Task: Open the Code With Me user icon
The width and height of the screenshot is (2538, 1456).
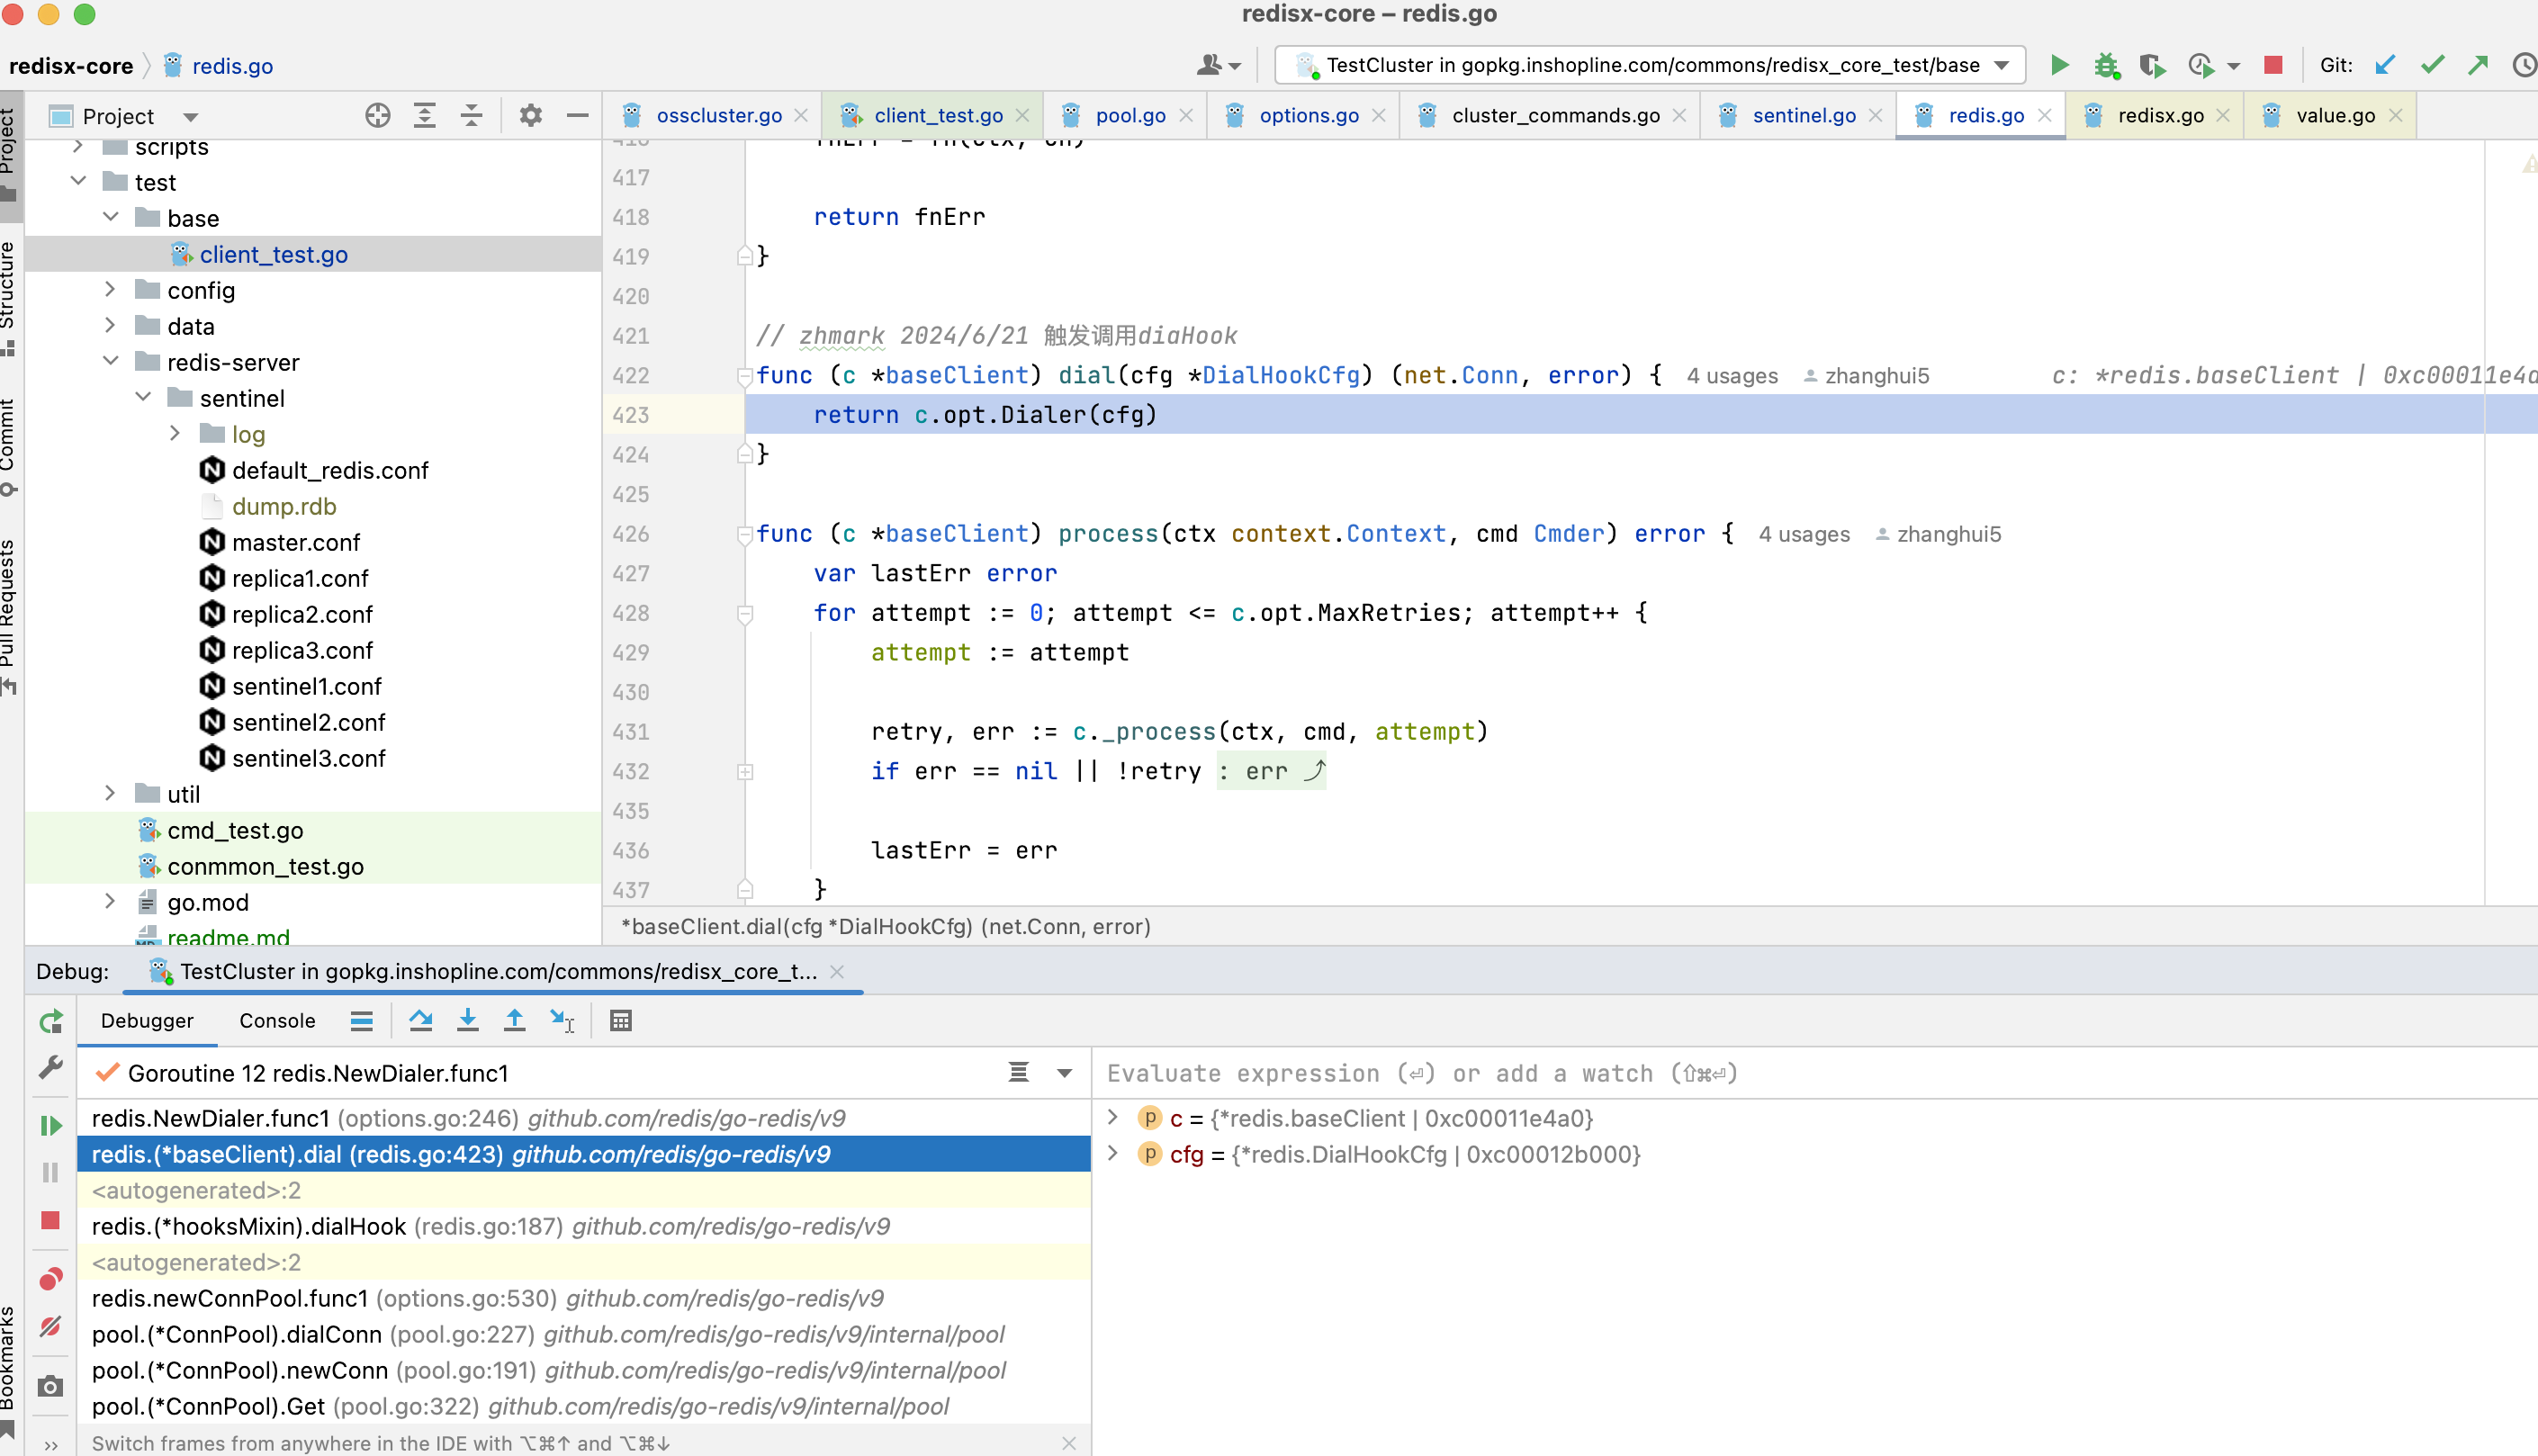Action: pyautogui.click(x=1218, y=66)
